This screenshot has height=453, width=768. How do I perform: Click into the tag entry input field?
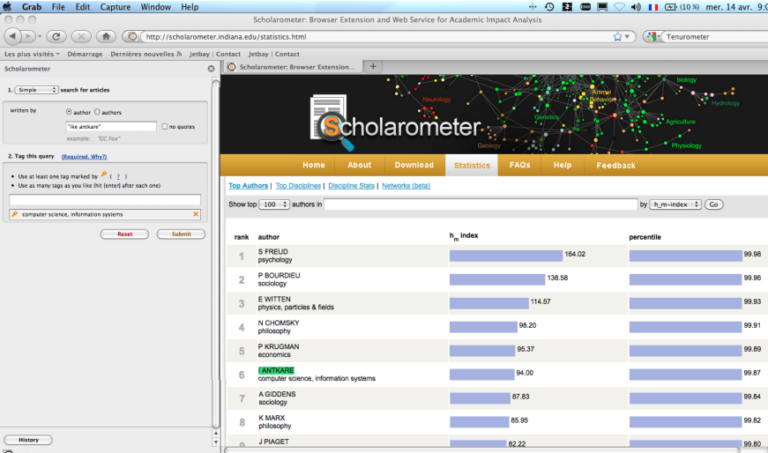pyautogui.click(x=105, y=200)
